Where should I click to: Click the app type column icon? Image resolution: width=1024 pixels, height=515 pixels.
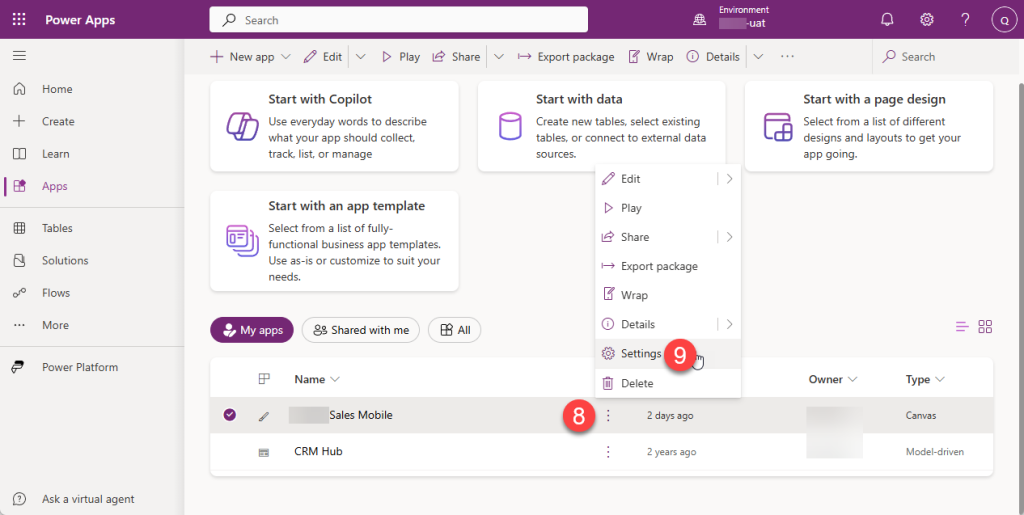(x=264, y=379)
